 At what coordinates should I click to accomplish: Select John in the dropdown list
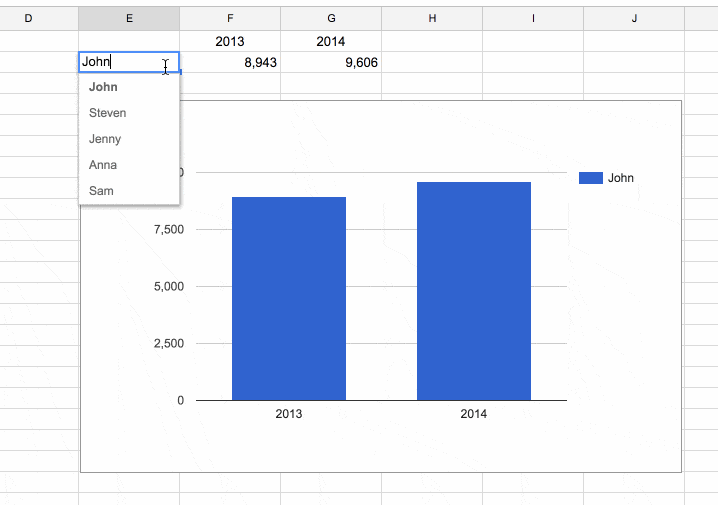129,87
